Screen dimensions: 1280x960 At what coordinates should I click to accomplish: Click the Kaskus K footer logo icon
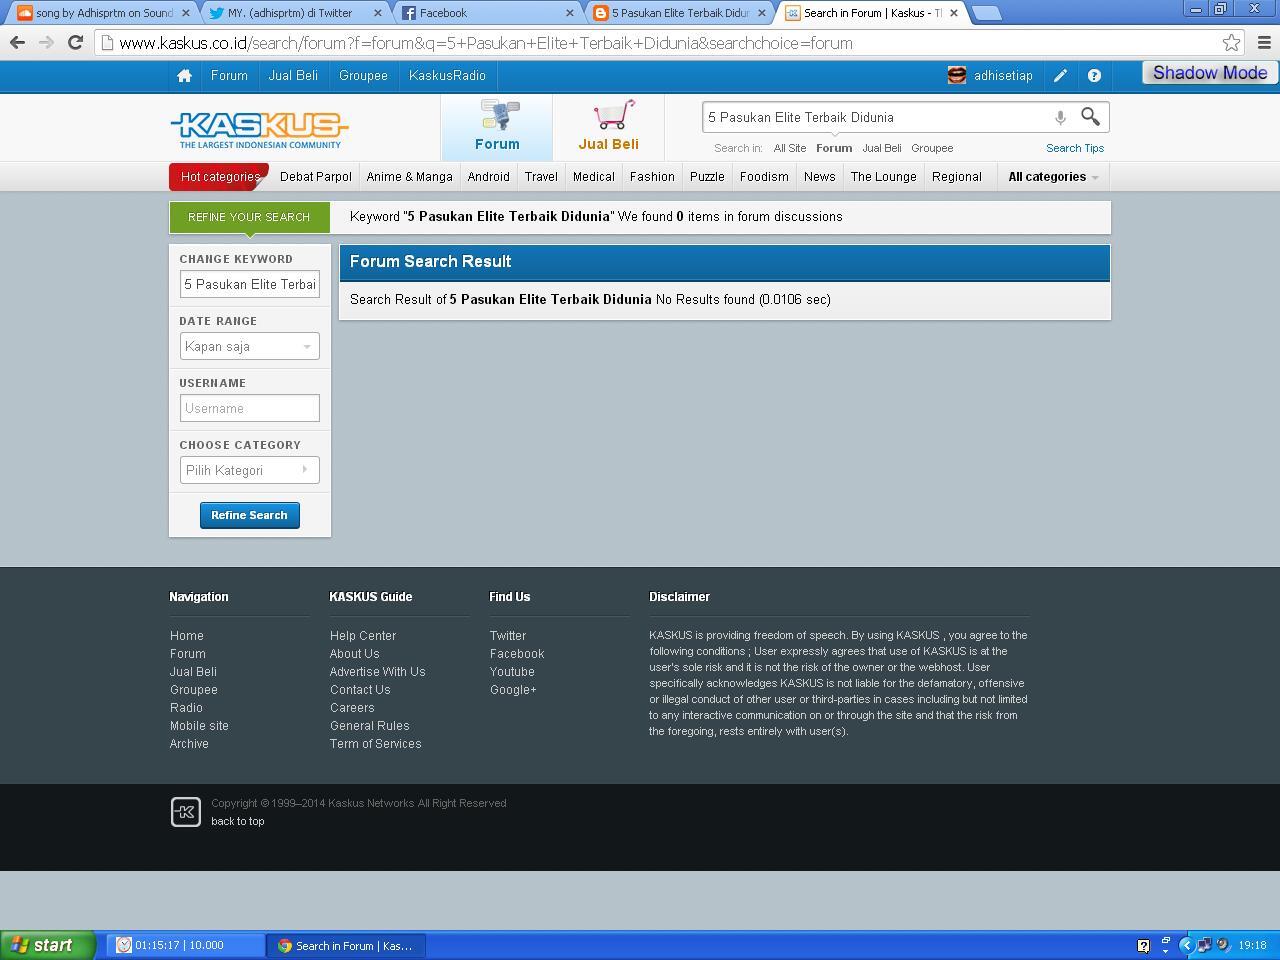click(185, 812)
